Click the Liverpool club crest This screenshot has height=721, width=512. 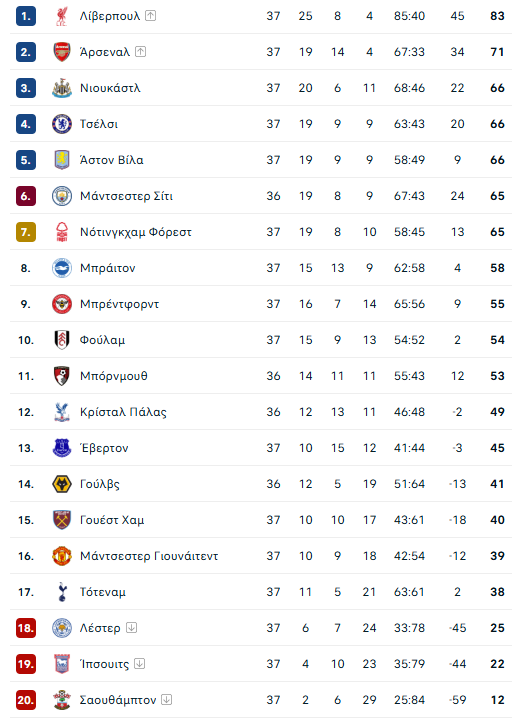[62, 16]
